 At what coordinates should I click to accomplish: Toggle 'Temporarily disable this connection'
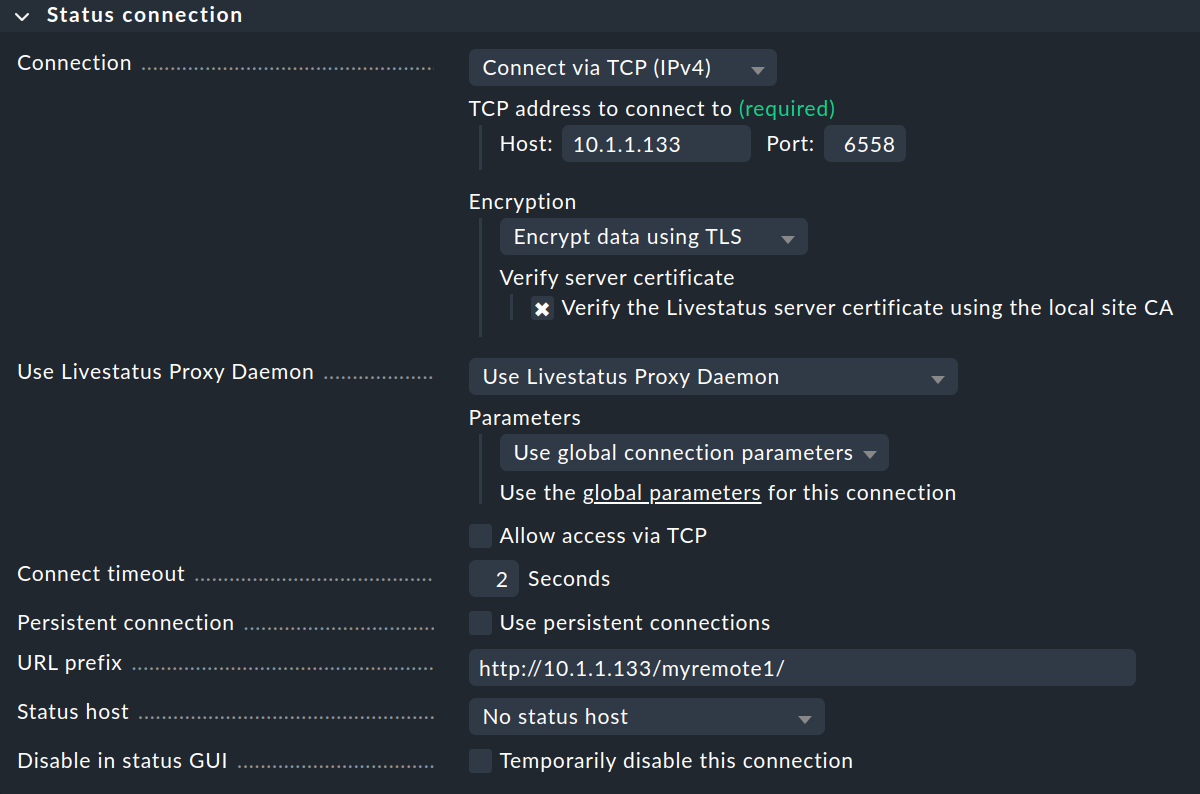pos(480,760)
